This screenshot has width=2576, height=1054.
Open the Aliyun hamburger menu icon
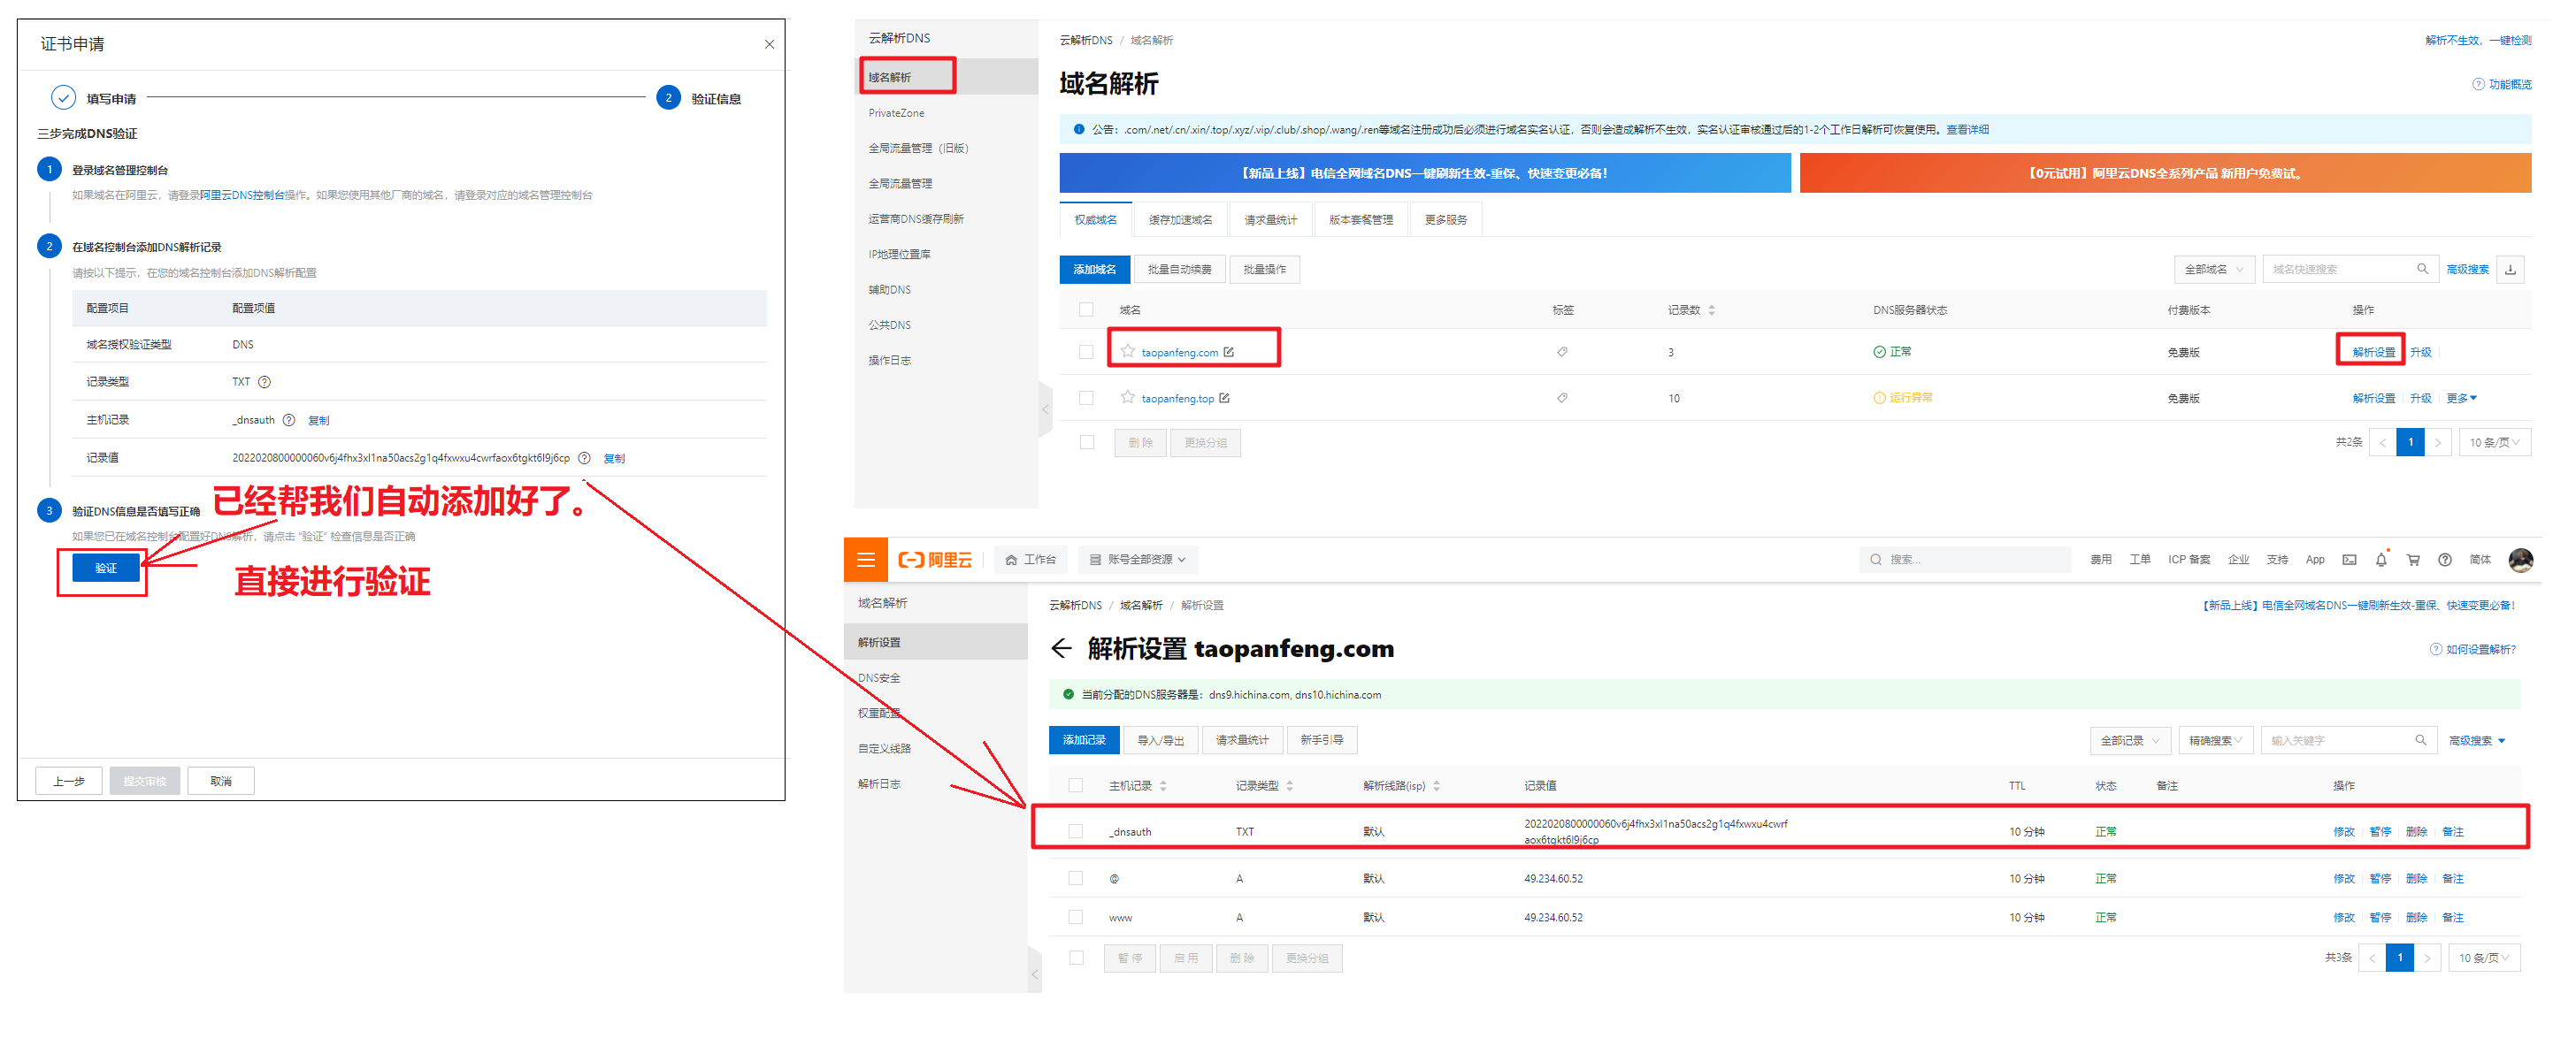pyautogui.click(x=865, y=560)
